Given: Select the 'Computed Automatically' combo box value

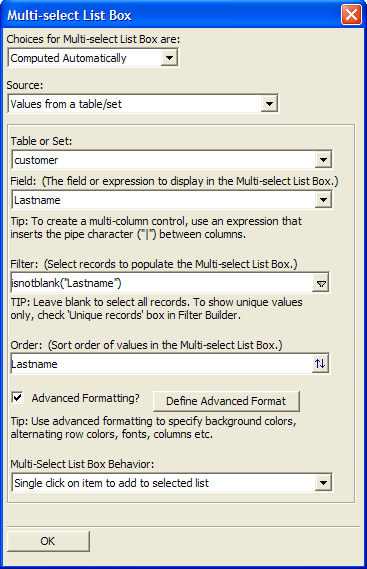Looking at the screenshot, I should point(69,58).
